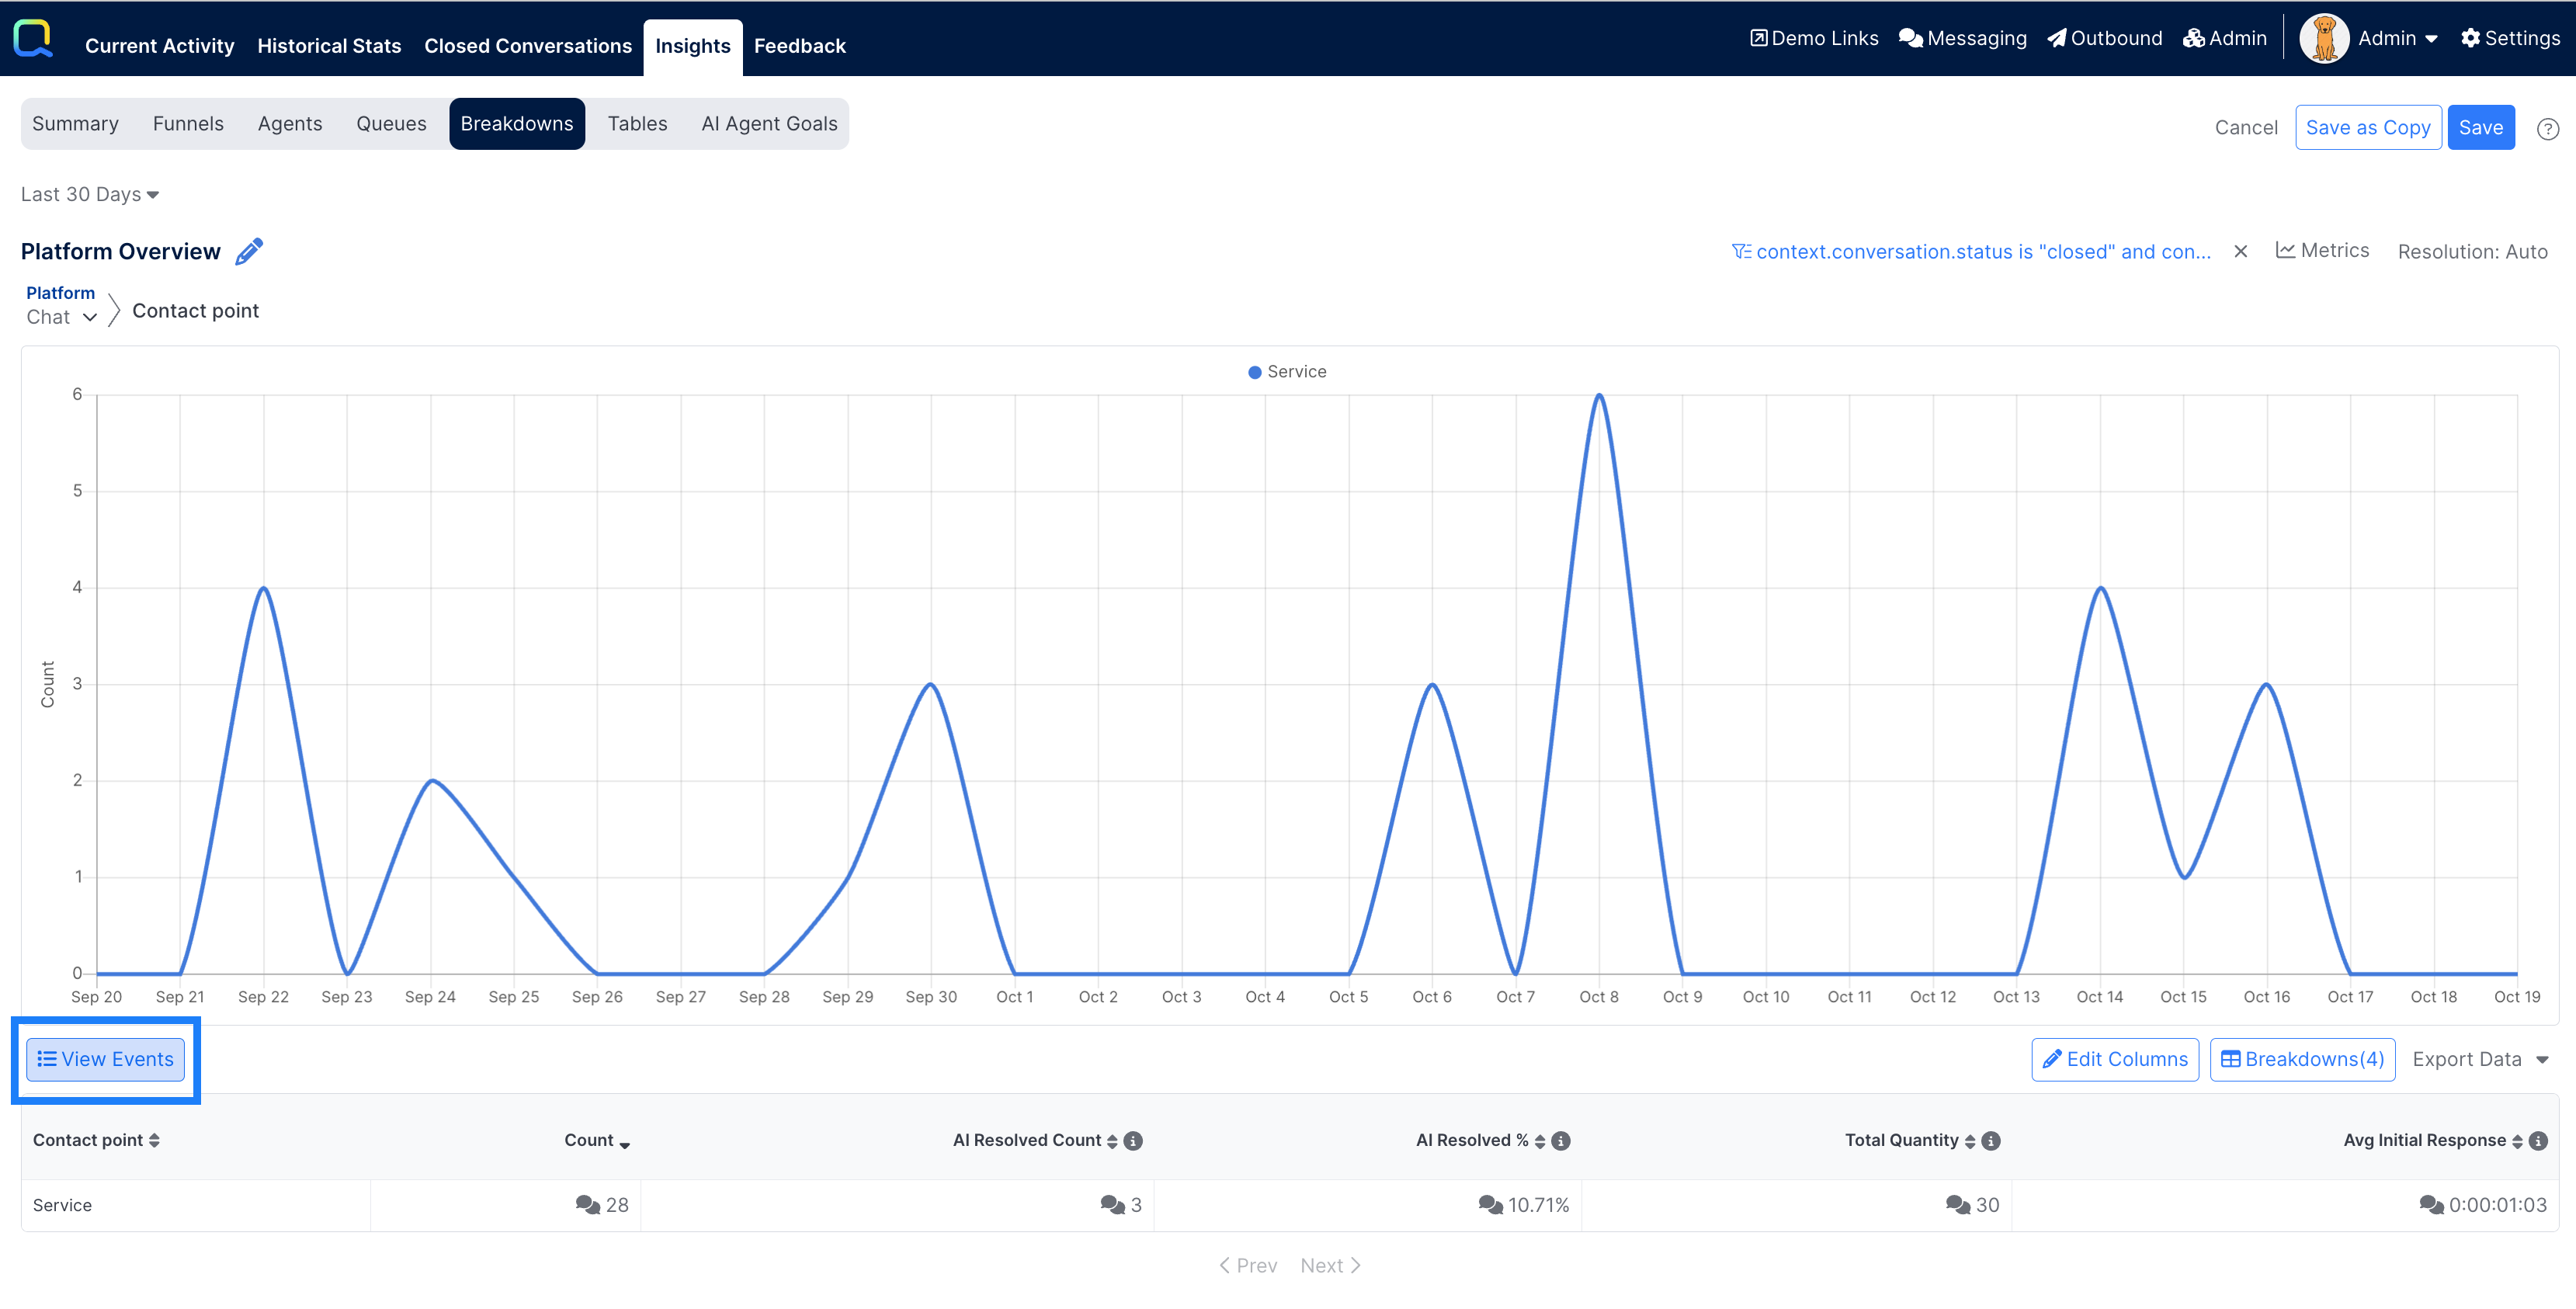Click the Save as Copy button

pyautogui.click(x=2367, y=128)
